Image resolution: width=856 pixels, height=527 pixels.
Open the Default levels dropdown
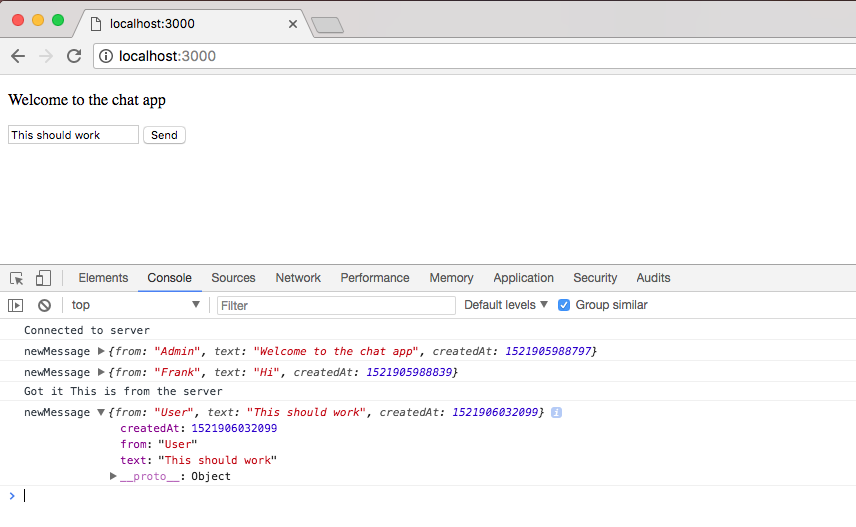click(506, 305)
